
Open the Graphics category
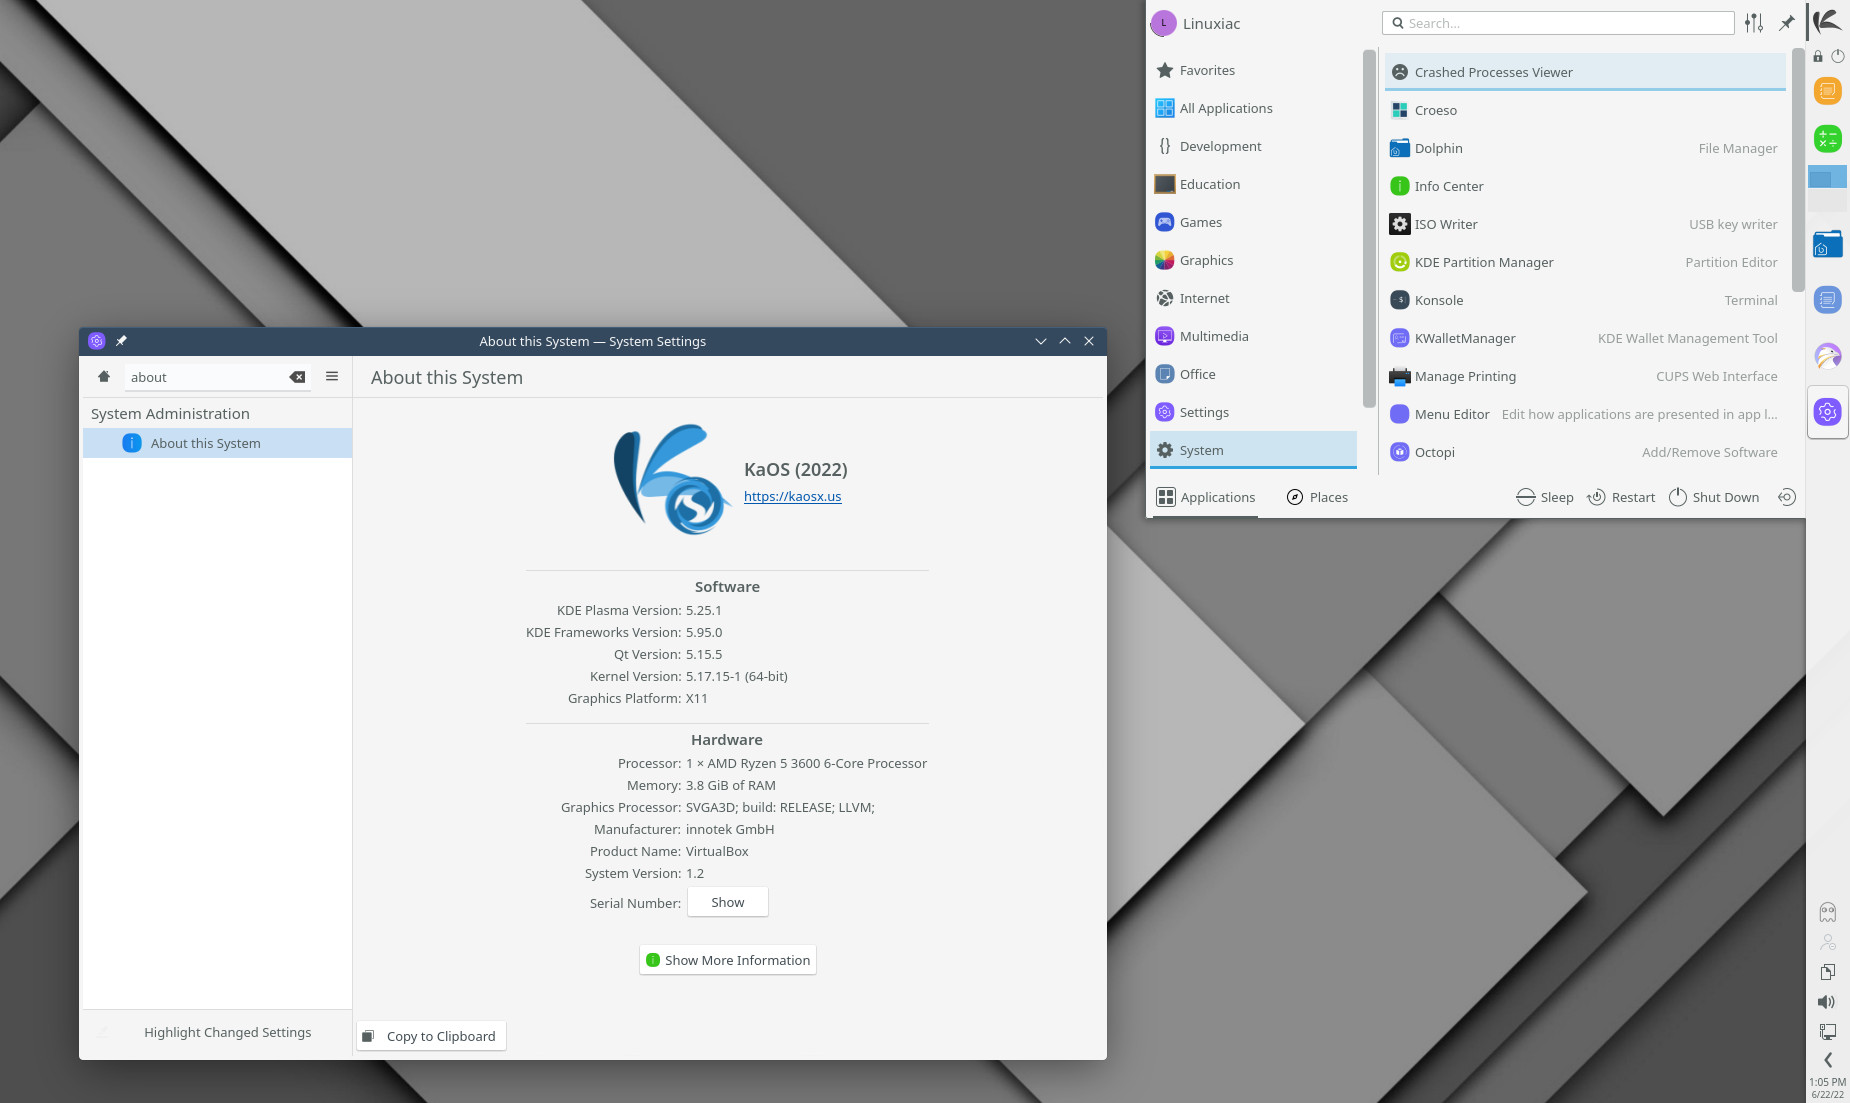point(1253,260)
